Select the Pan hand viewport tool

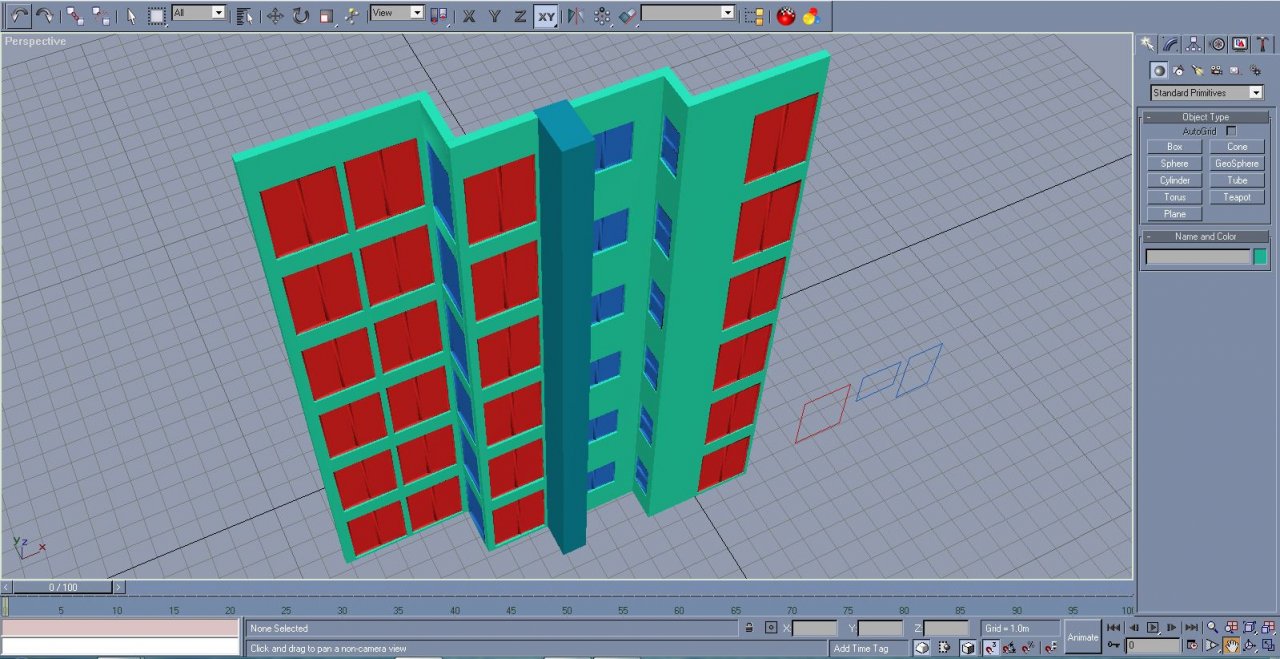pos(1232,646)
